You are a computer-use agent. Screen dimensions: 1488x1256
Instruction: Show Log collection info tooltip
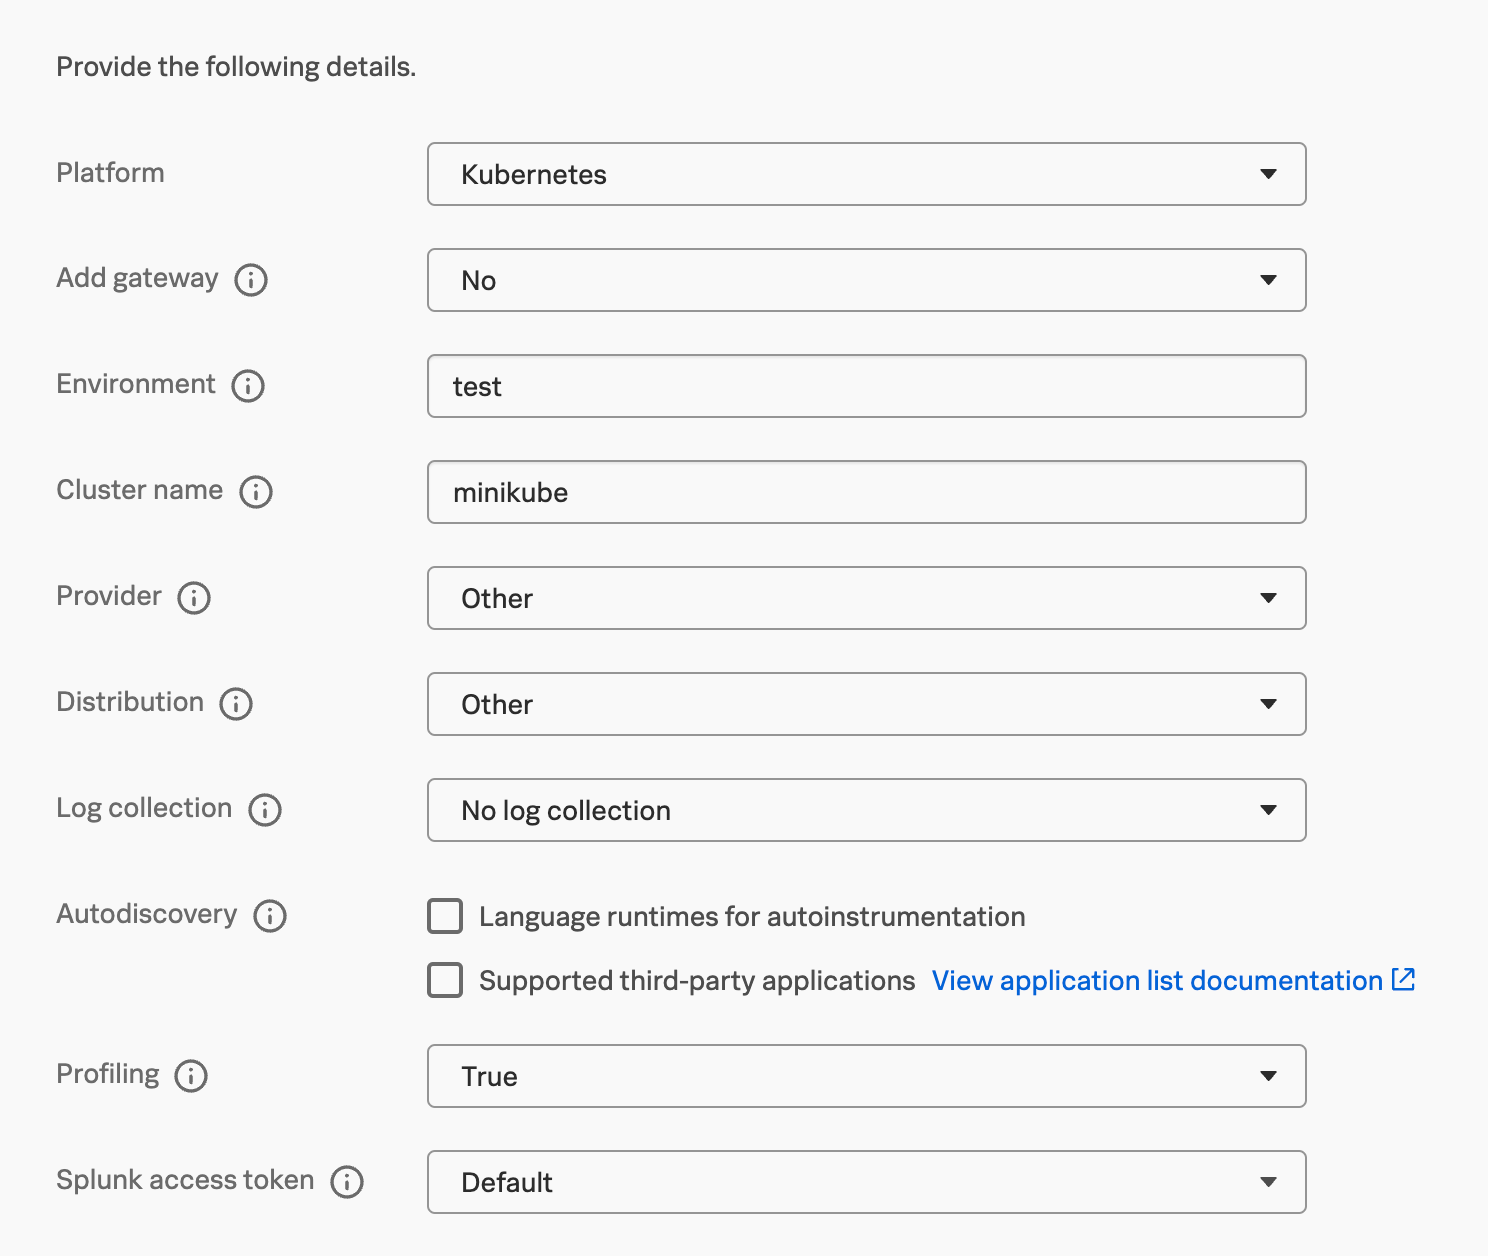(265, 809)
